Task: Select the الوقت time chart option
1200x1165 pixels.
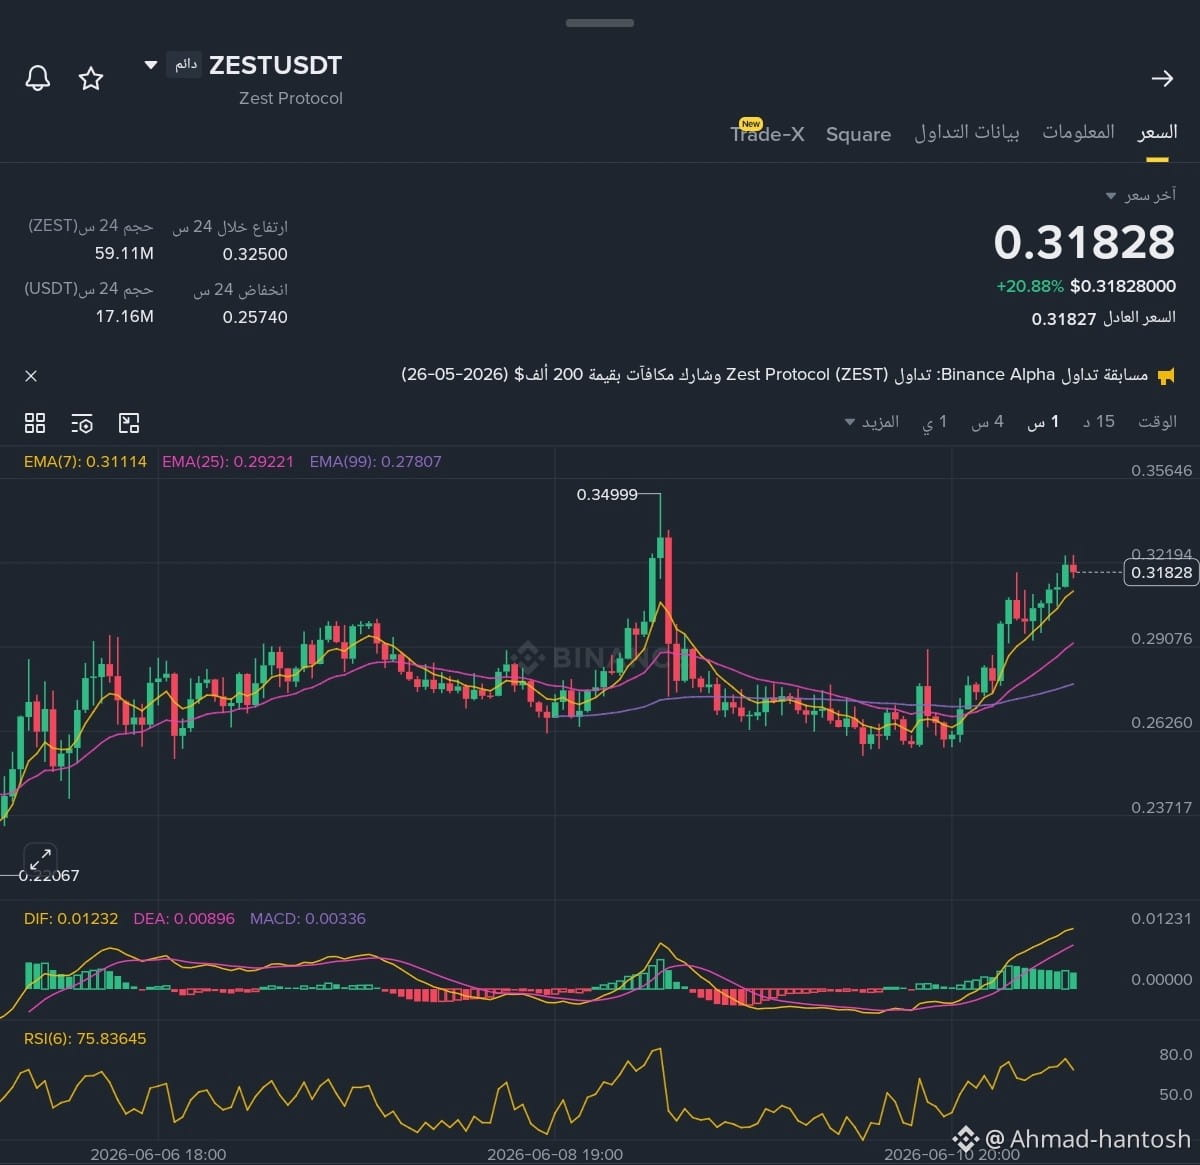Action: pyautogui.click(x=1157, y=422)
